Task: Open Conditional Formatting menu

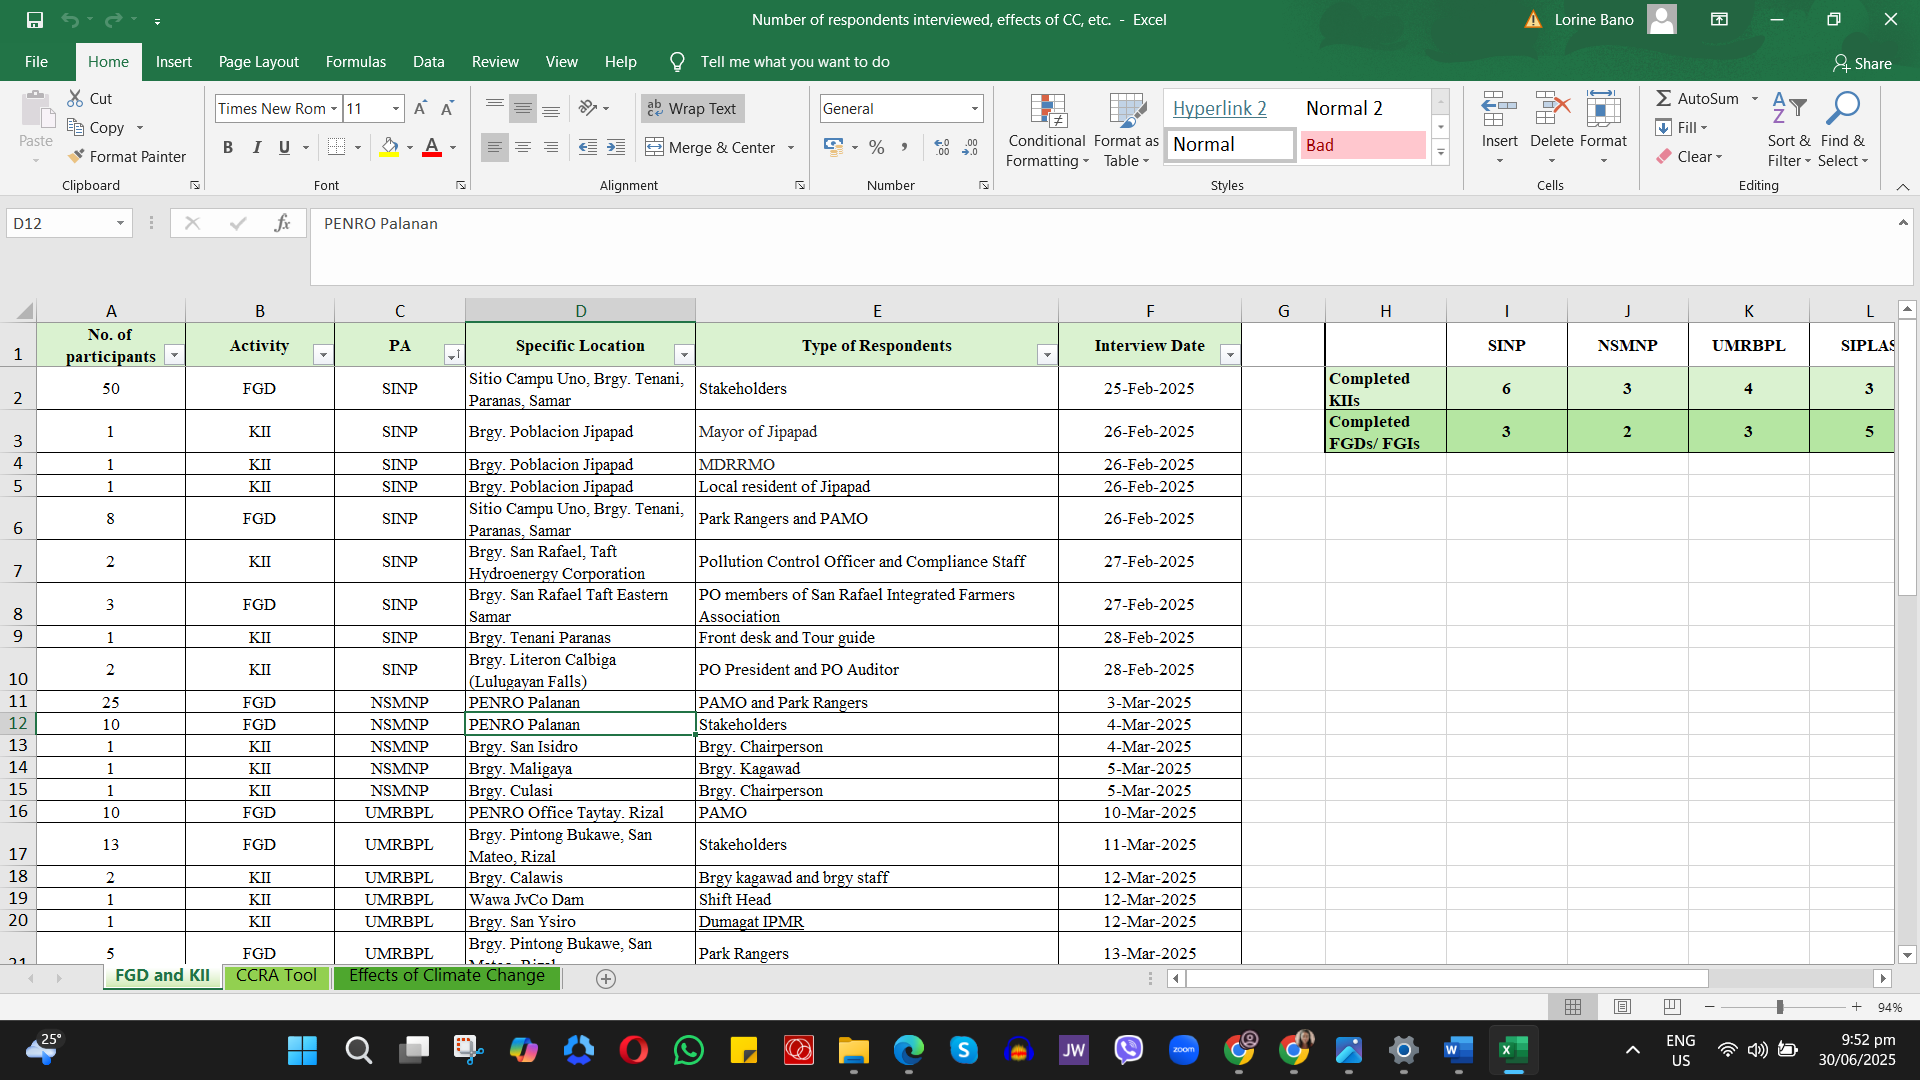Action: coord(1047,131)
